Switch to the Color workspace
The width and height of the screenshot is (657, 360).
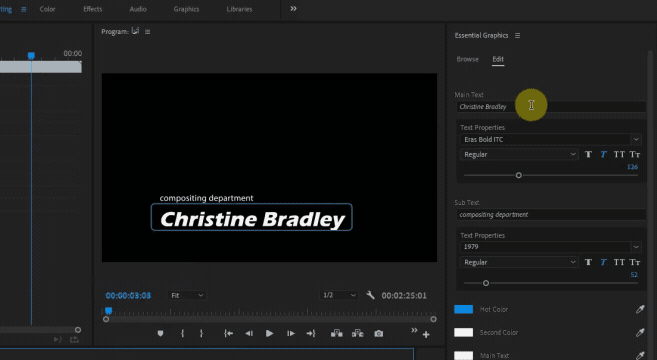[47, 9]
